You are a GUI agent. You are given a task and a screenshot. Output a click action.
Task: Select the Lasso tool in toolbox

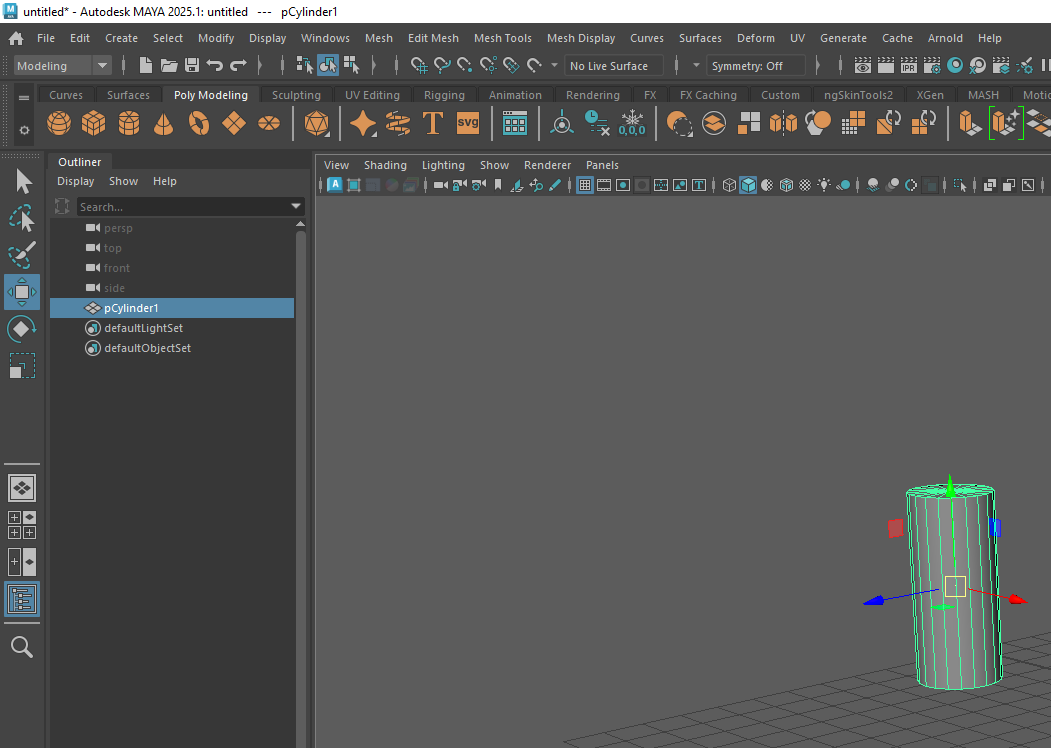[22, 219]
